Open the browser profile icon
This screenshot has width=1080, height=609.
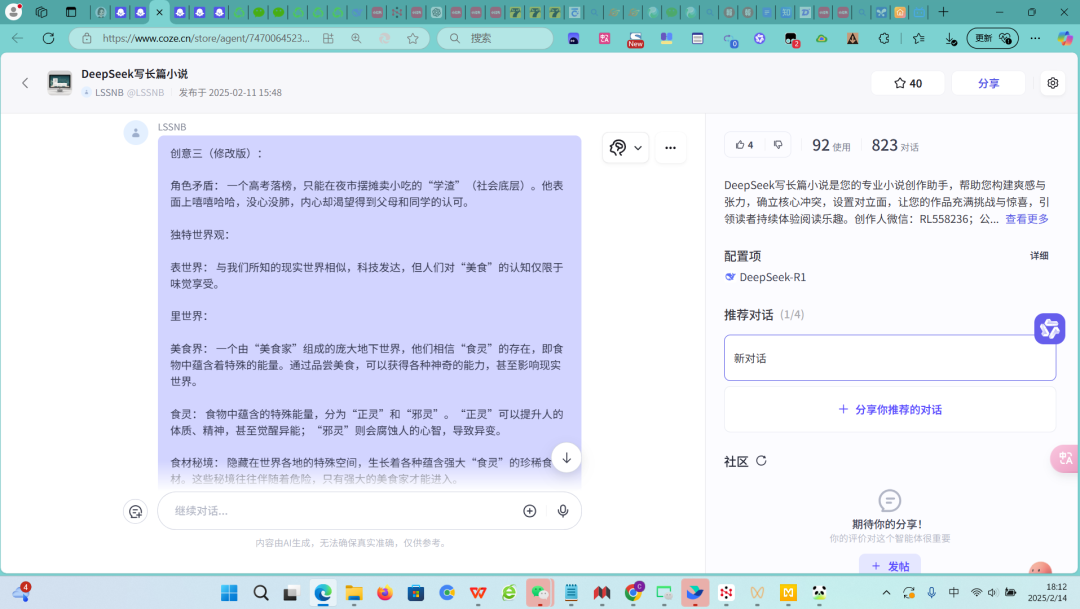(x=13, y=12)
